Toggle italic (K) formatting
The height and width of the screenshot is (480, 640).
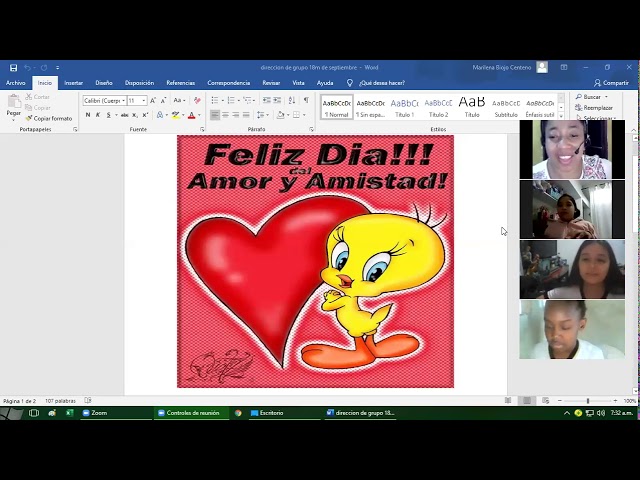[98, 115]
